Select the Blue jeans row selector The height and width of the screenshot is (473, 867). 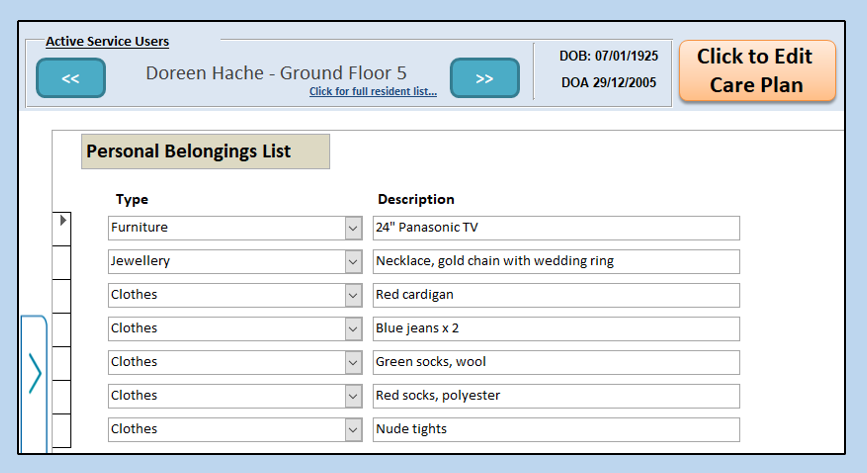62,328
